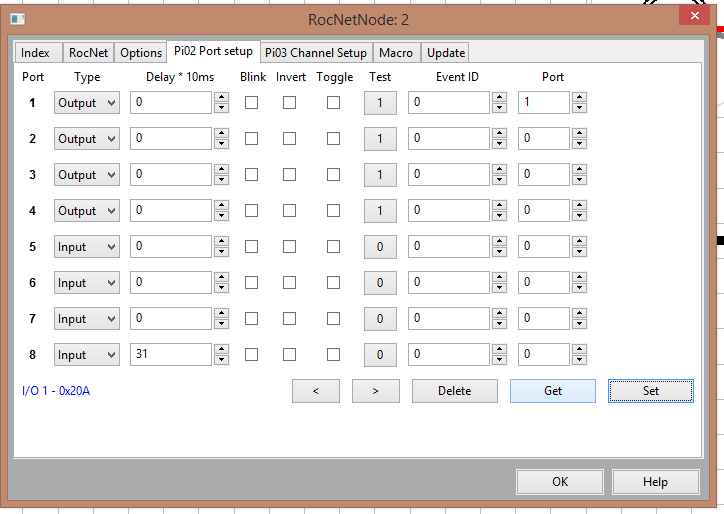
Task: Switch to the Pi03 Channel Setup tab
Action: coord(316,53)
